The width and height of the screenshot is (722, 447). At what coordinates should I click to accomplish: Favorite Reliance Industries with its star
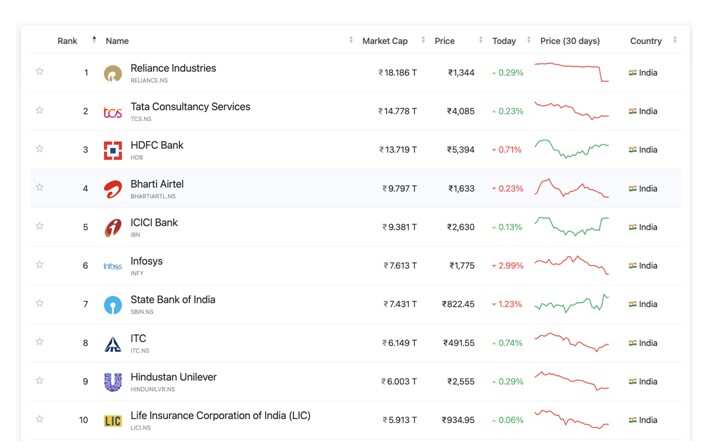coord(40,71)
